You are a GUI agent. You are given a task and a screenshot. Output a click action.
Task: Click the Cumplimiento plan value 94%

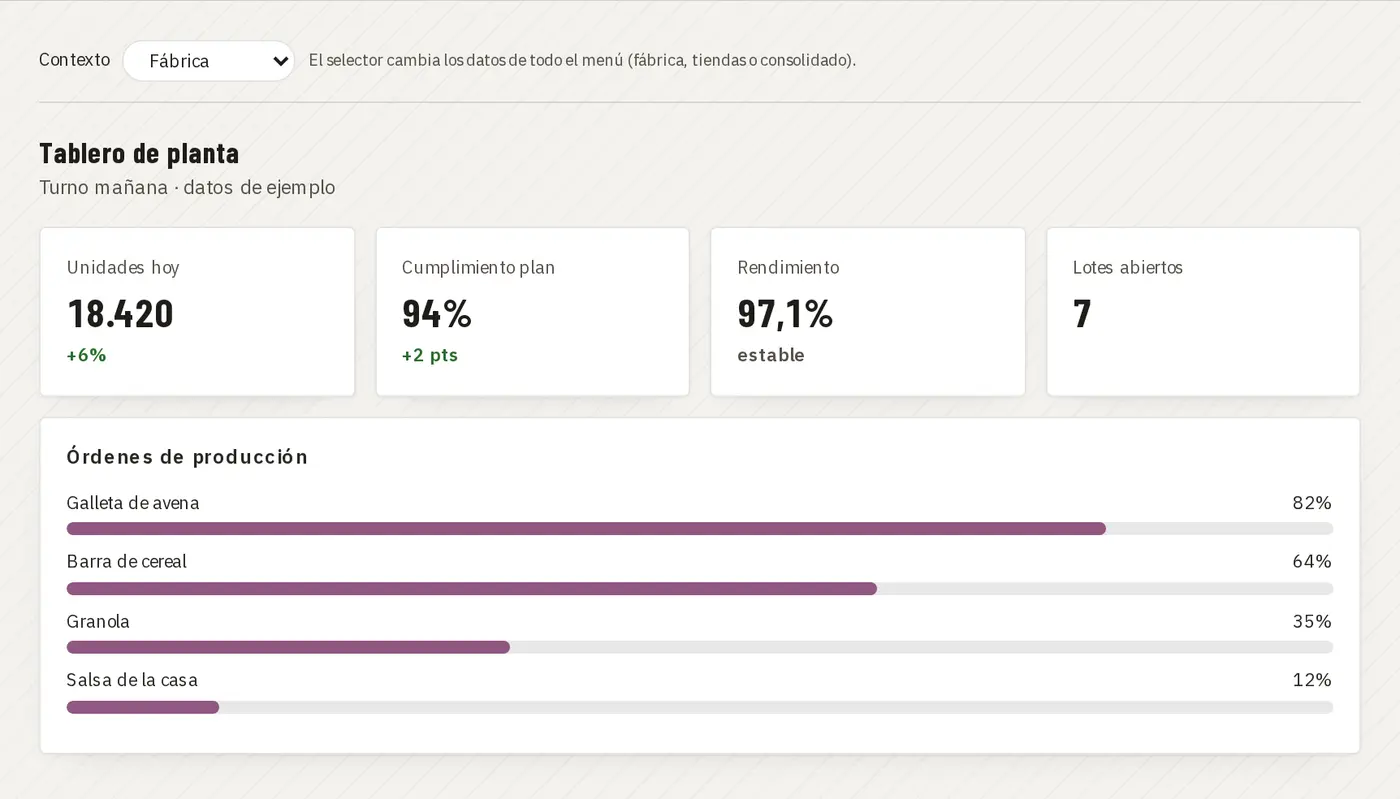click(x=436, y=314)
